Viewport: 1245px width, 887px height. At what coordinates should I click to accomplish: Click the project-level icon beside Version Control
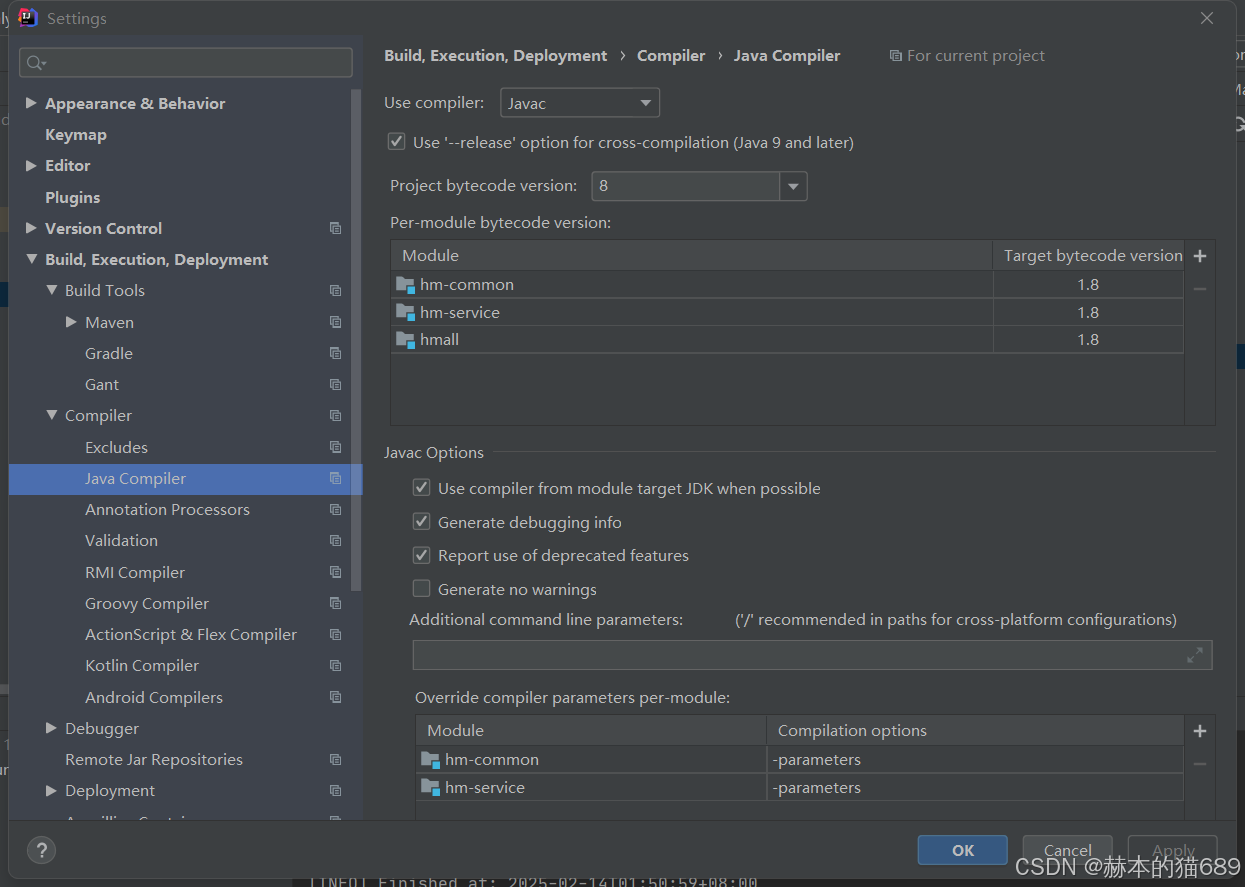pos(336,228)
